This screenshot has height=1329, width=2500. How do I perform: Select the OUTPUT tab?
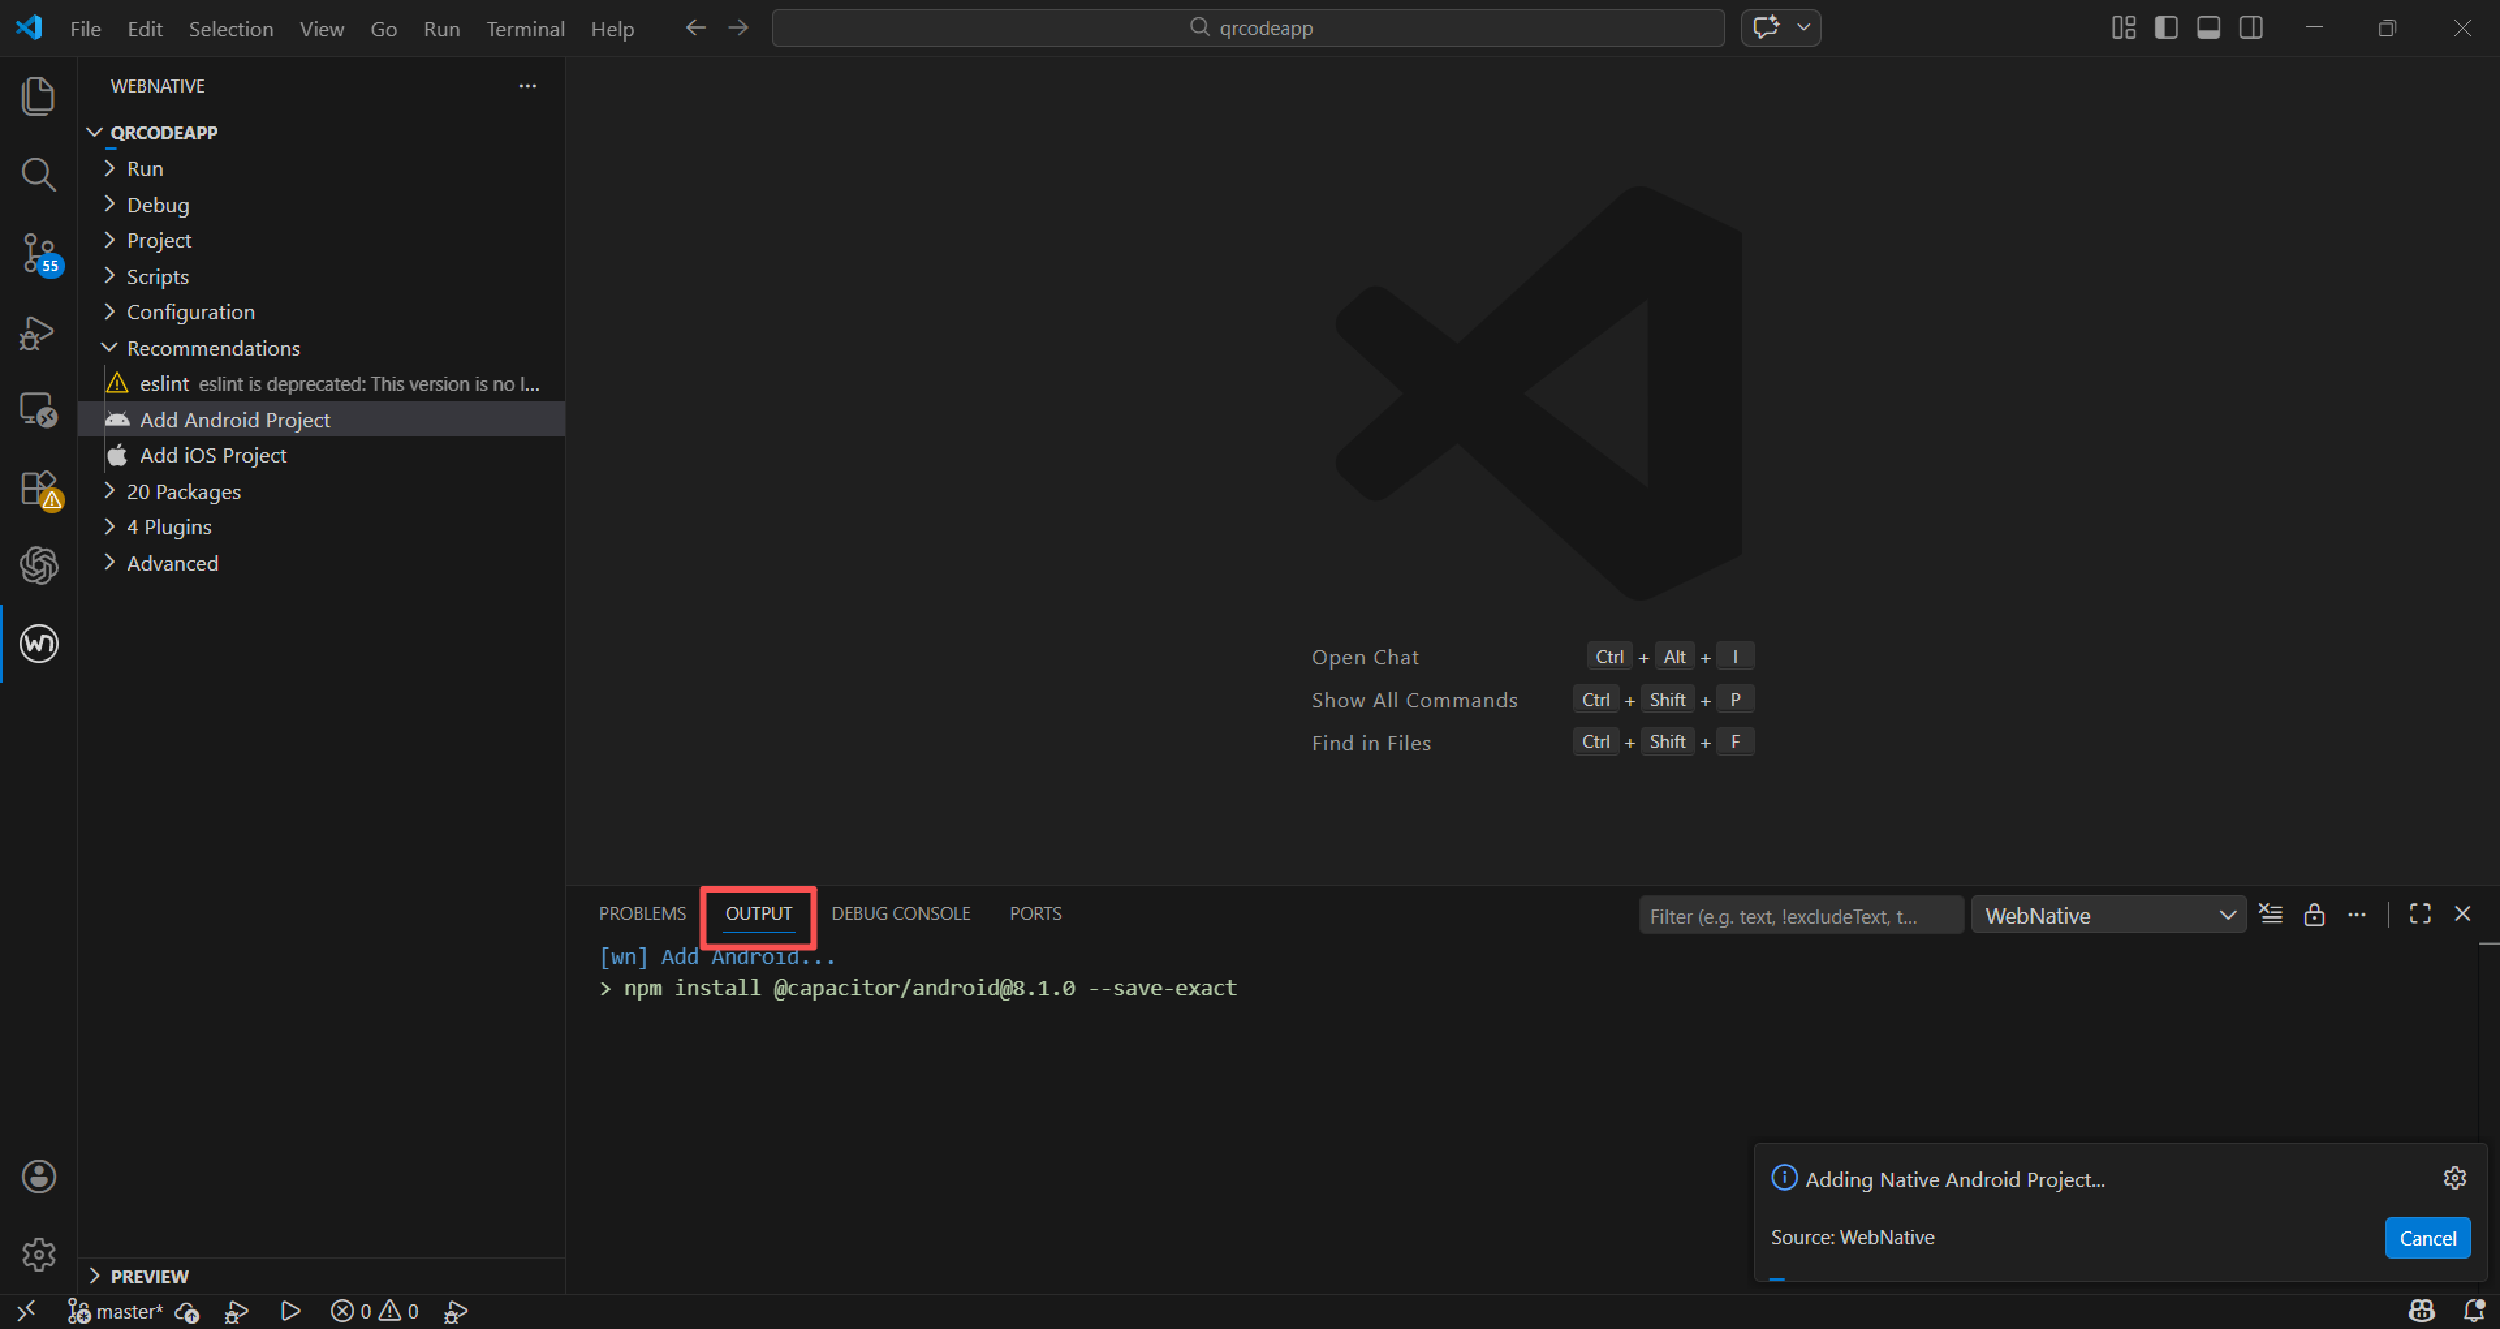(759, 914)
